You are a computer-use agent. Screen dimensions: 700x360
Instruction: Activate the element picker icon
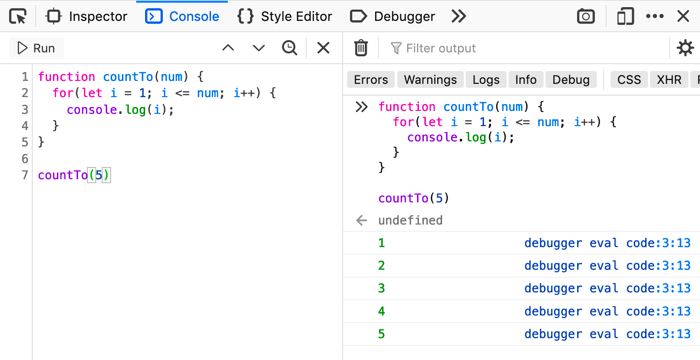tap(18, 17)
